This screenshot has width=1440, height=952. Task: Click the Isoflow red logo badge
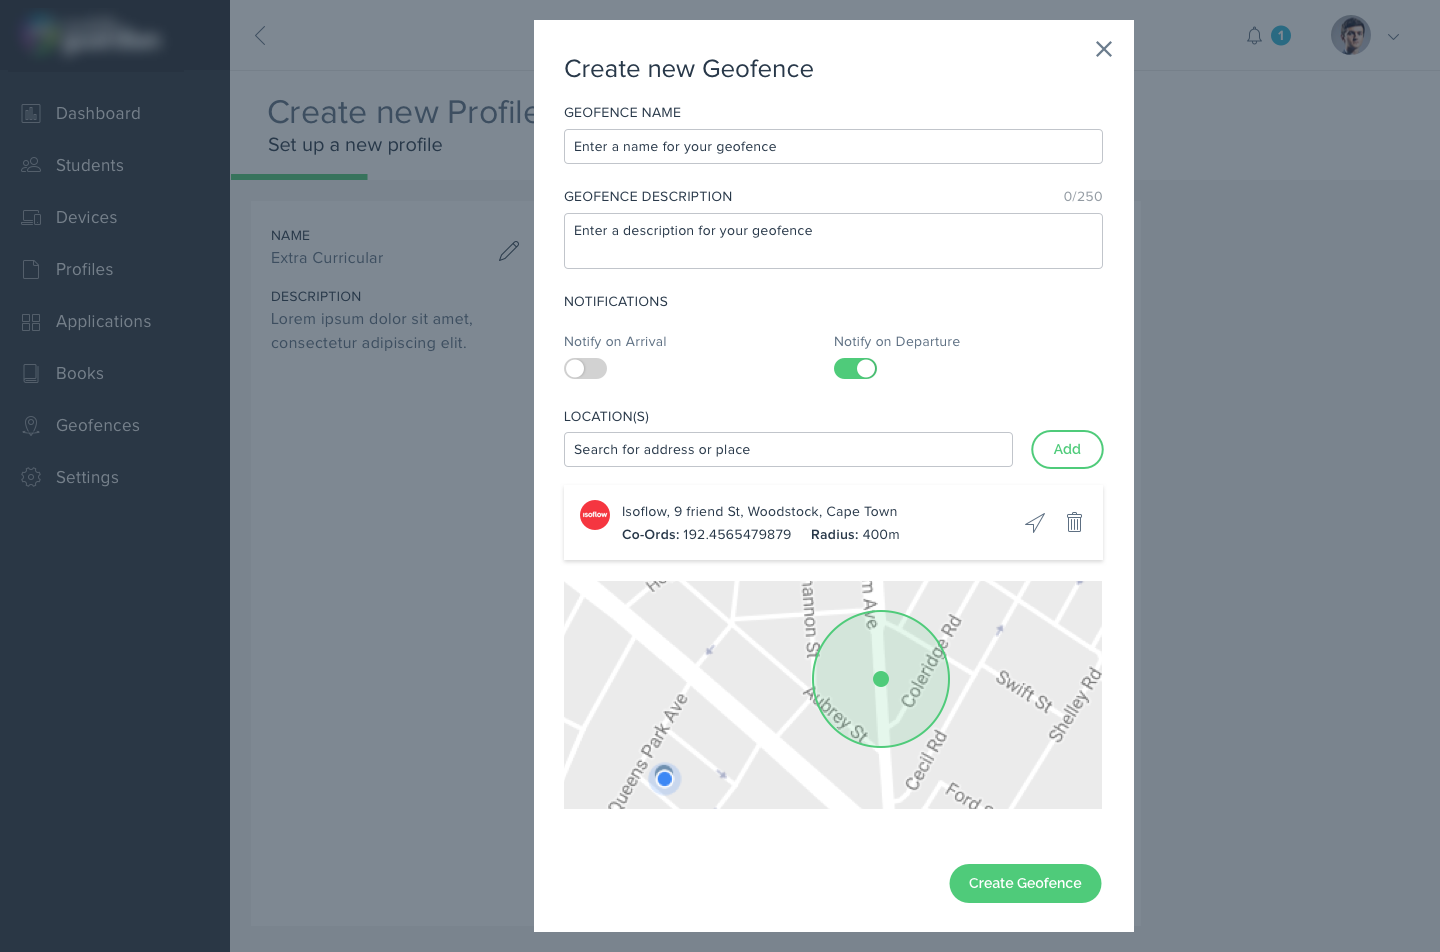click(595, 515)
